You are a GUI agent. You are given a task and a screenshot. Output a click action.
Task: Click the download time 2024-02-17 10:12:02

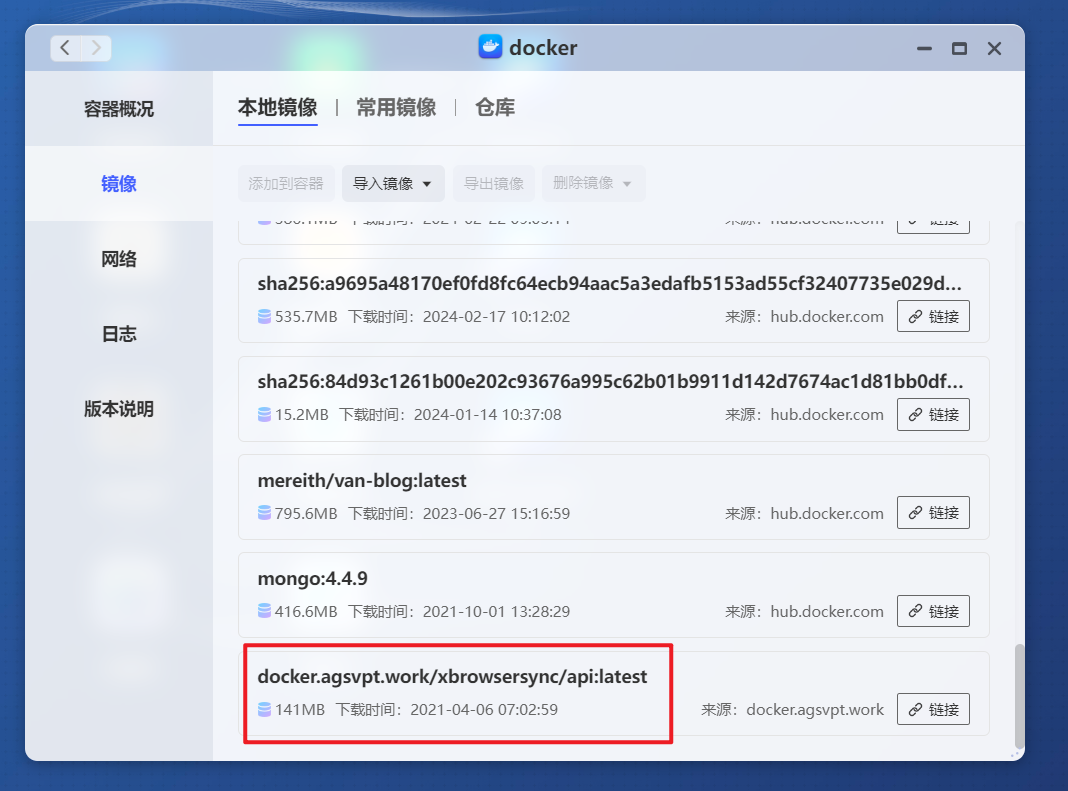pos(497,317)
